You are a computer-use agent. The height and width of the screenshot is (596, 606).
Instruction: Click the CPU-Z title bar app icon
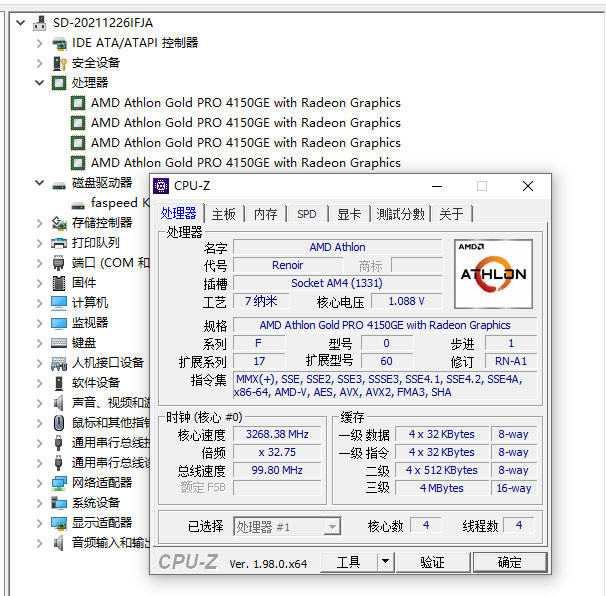pyautogui.click(x=161, y=186)
